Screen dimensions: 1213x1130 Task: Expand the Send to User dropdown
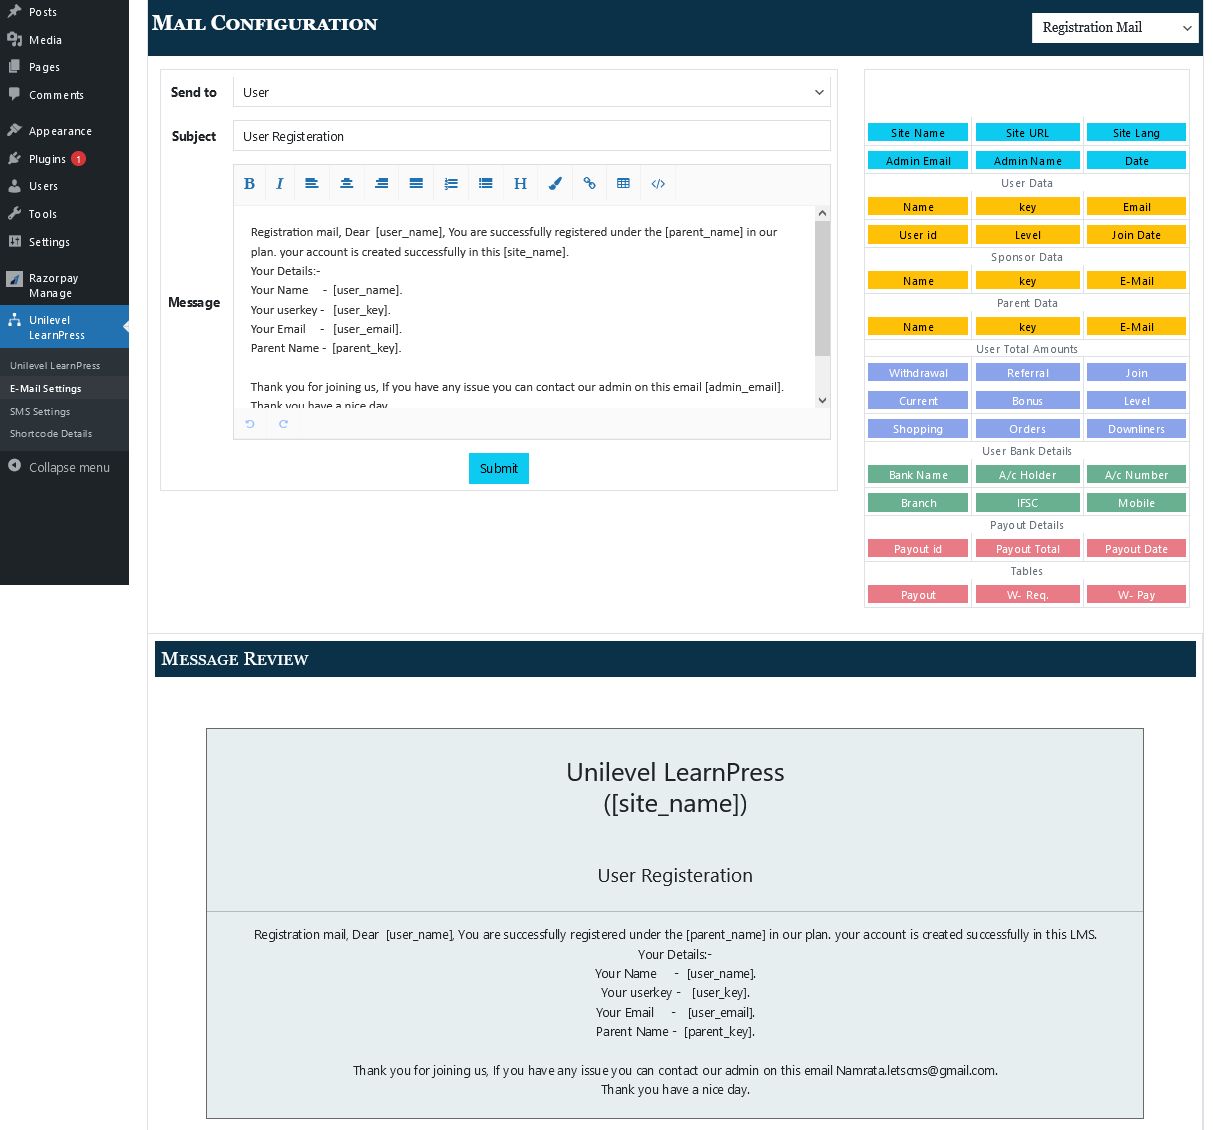coord(532,92)
